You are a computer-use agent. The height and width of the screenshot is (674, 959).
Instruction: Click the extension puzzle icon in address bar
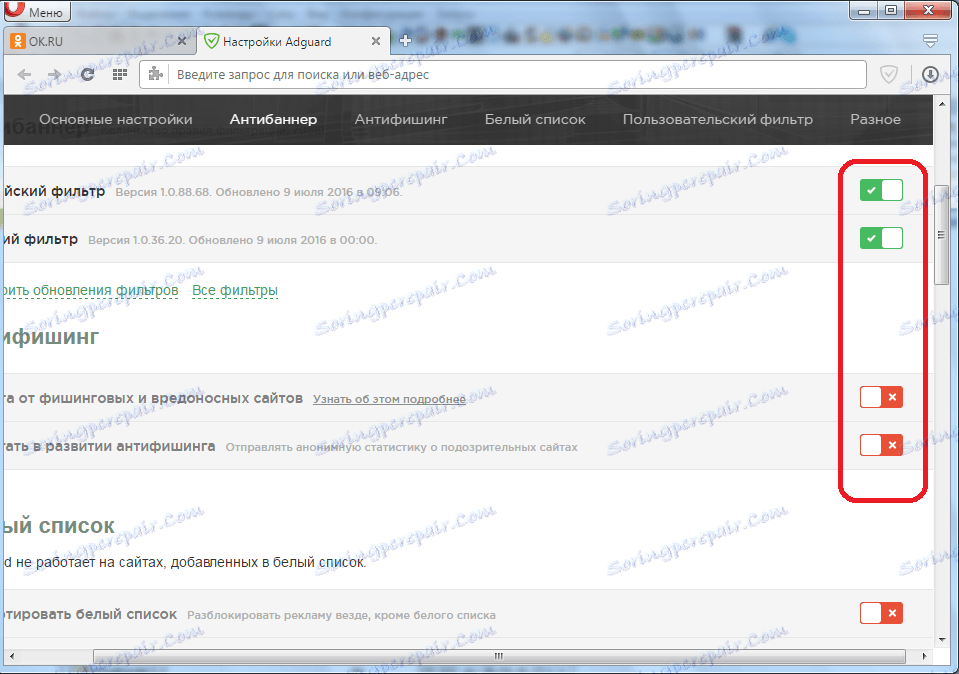click(156, 74)
